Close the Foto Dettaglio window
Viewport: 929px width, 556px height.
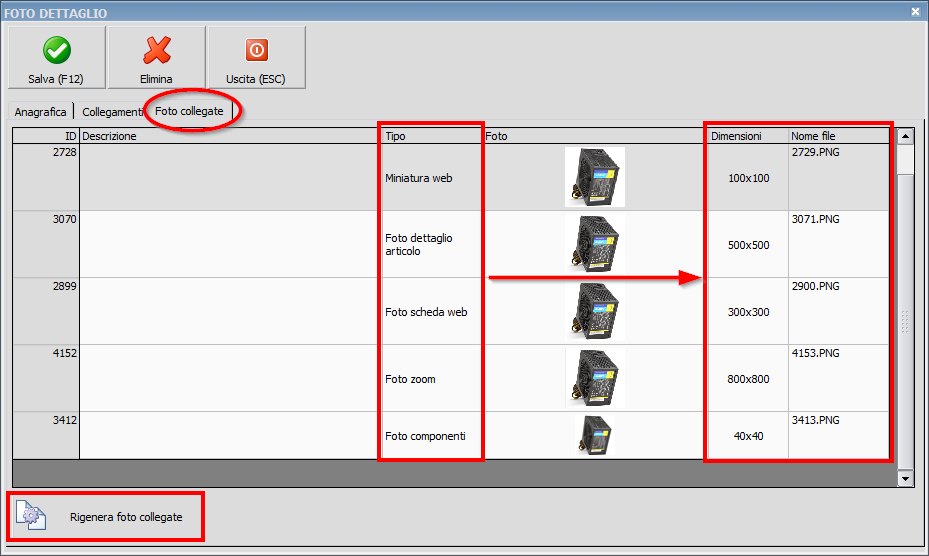point(915,12)
